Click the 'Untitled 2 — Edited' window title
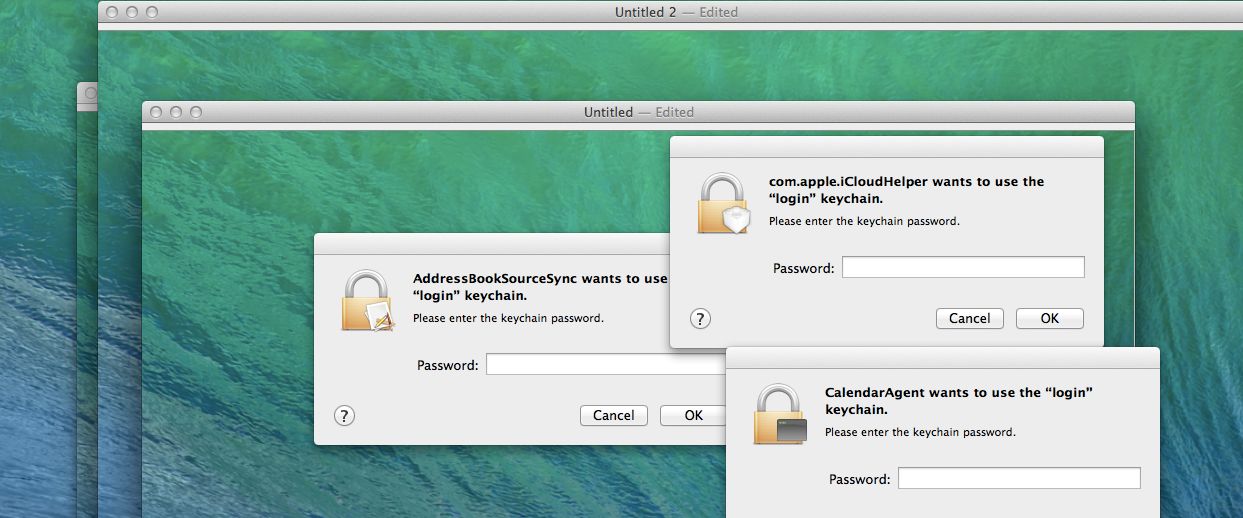Image resolution: width=1243 pixels, height=518 pixels. pyautogui.click(x=676, y=12)
